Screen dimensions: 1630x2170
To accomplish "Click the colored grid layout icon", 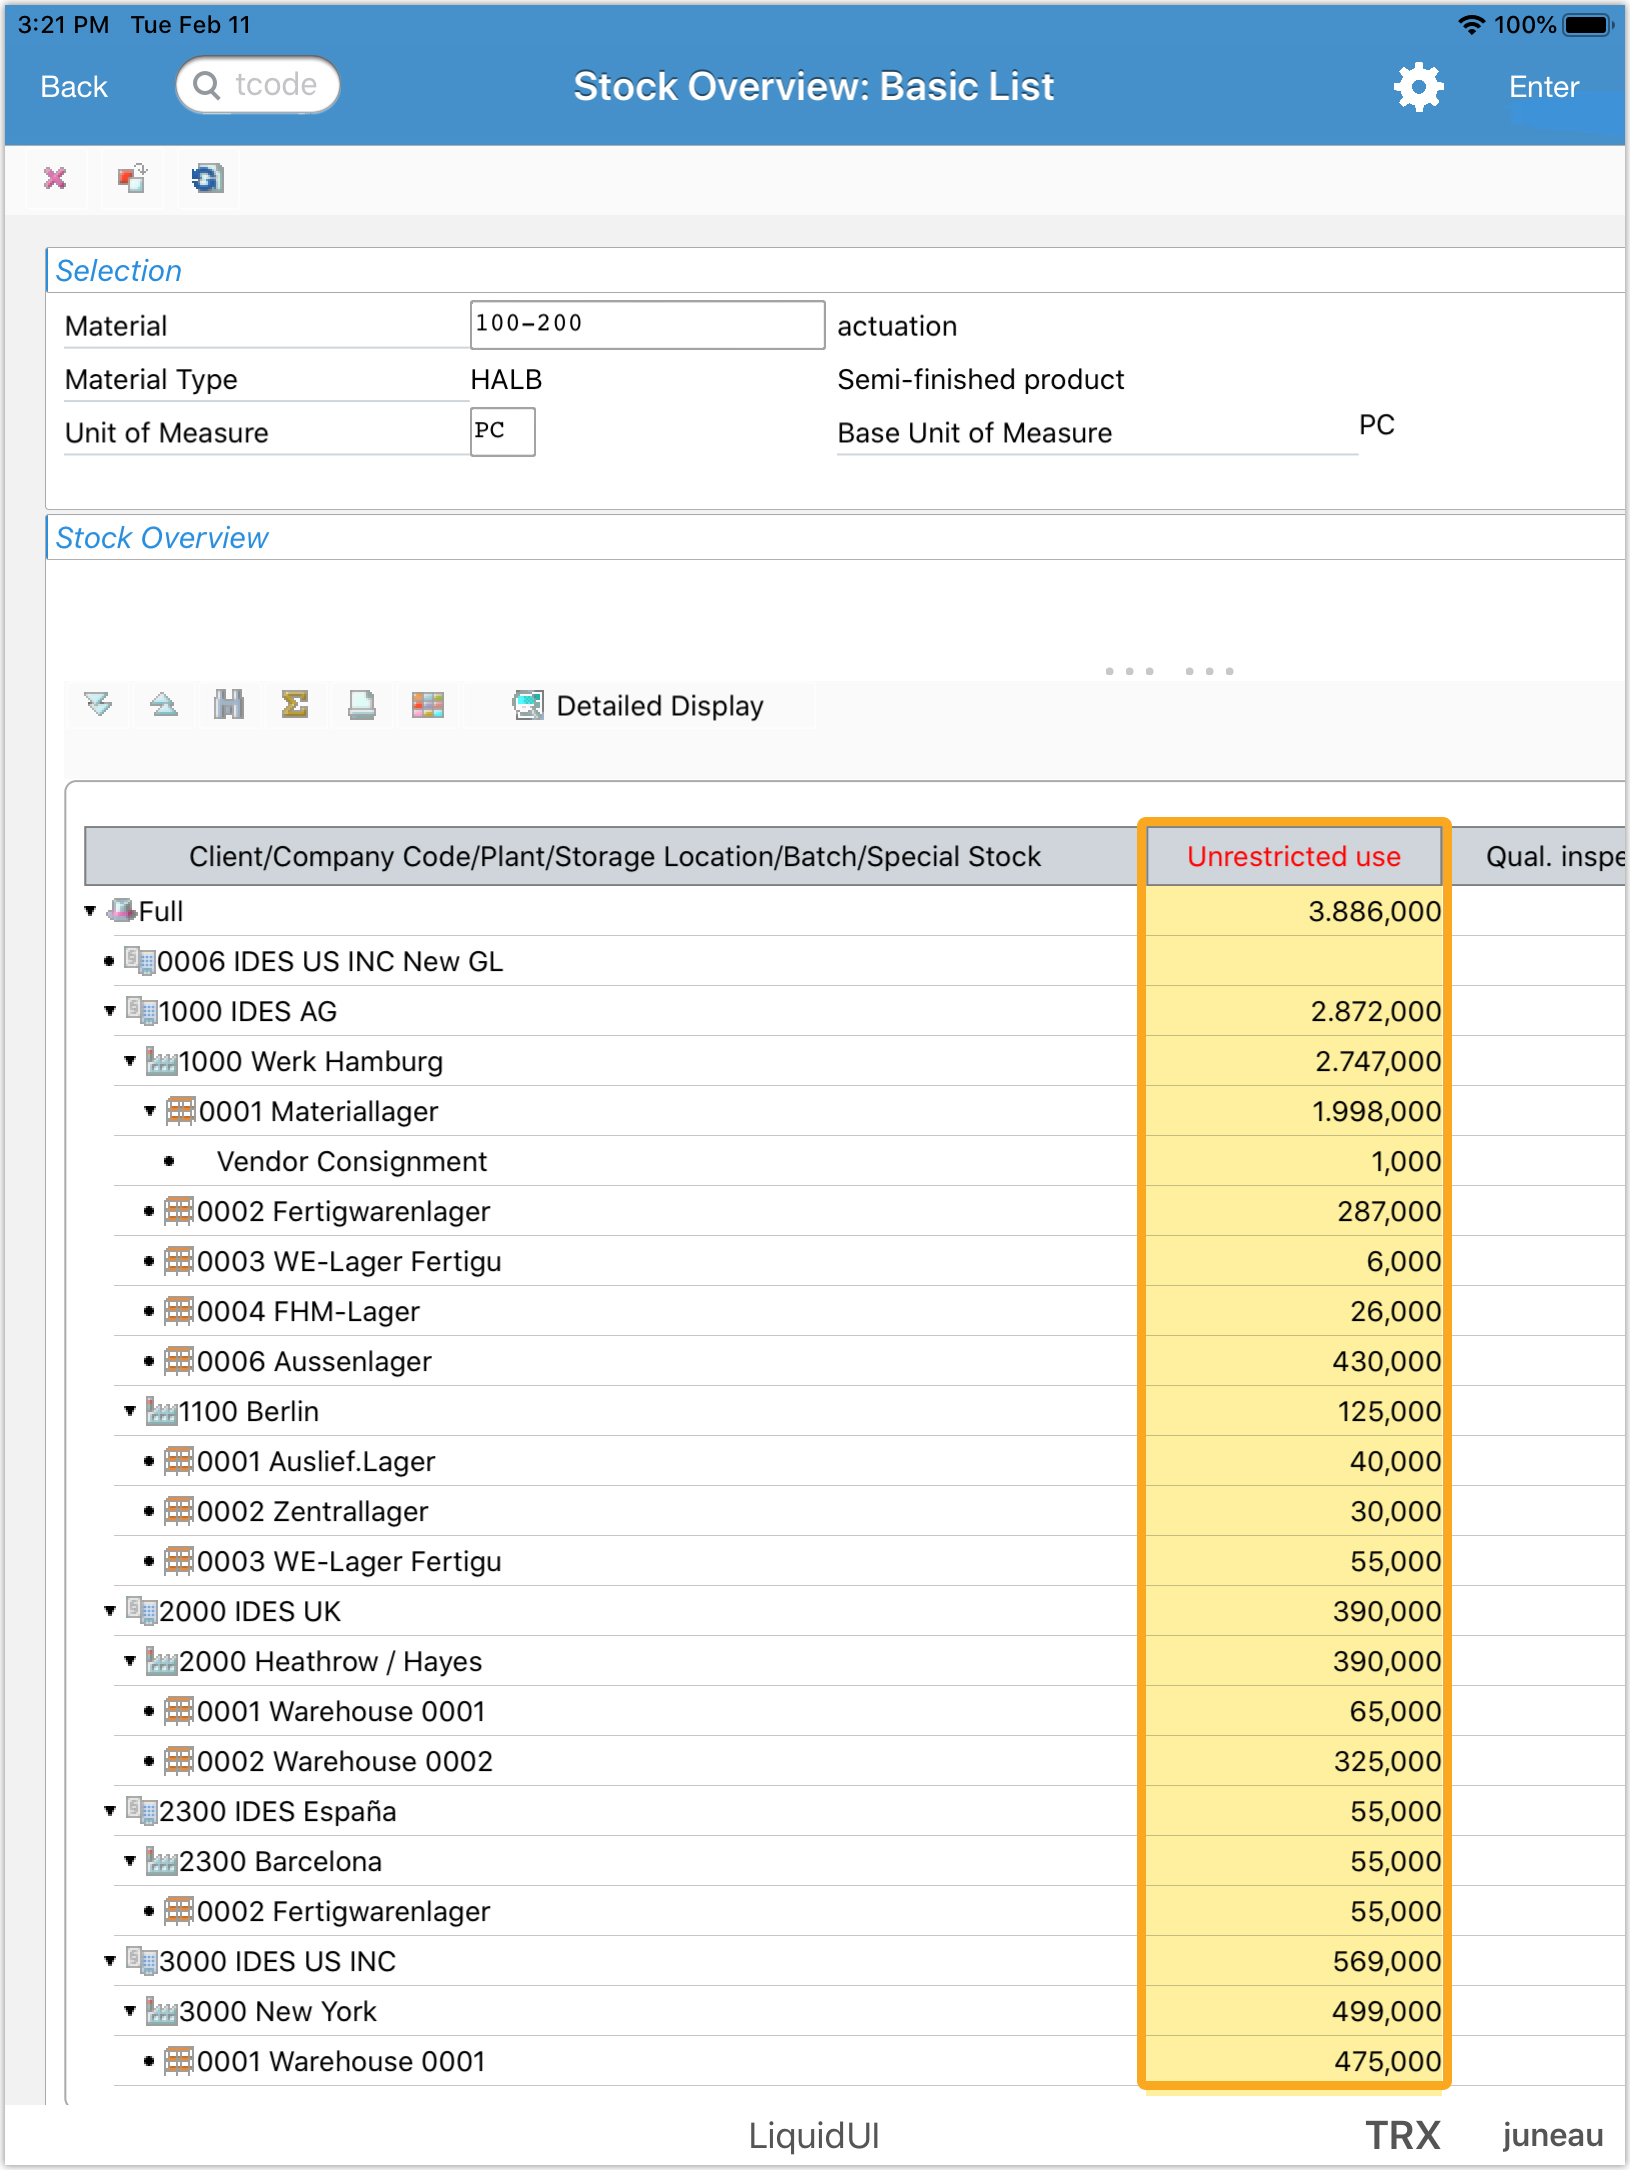I will (x=427, y=705).
